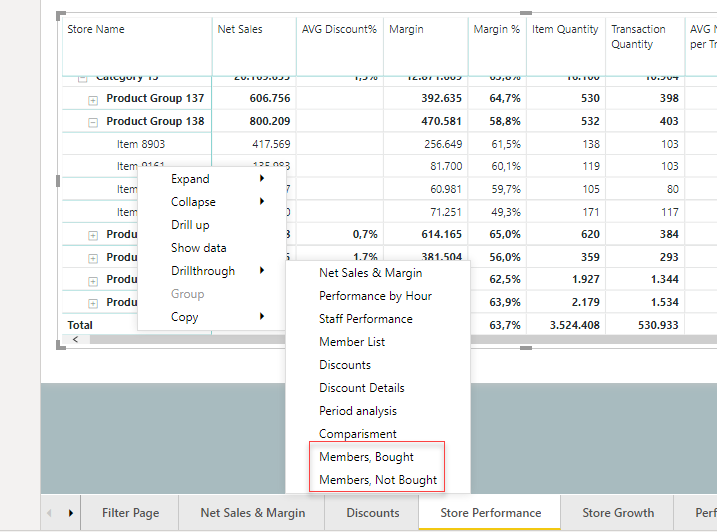The image size is (717, 532).
Task: Choose Members, Bought drillthrough option
Action: point(366,457)
